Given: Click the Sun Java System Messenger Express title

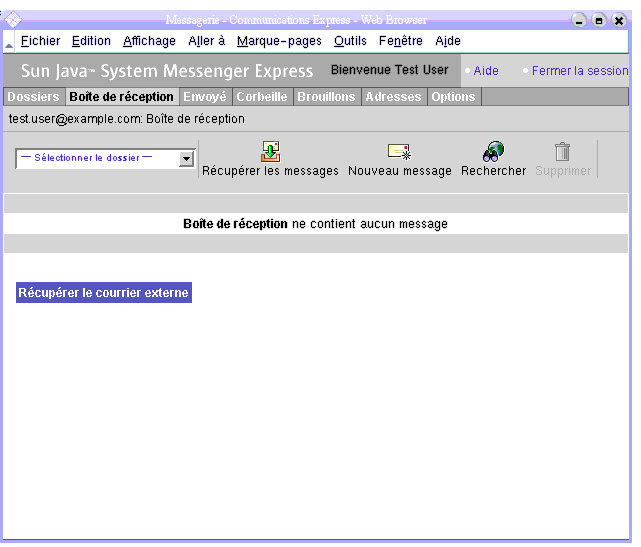Looking at the screenshot, I should [x=167, y=71].
